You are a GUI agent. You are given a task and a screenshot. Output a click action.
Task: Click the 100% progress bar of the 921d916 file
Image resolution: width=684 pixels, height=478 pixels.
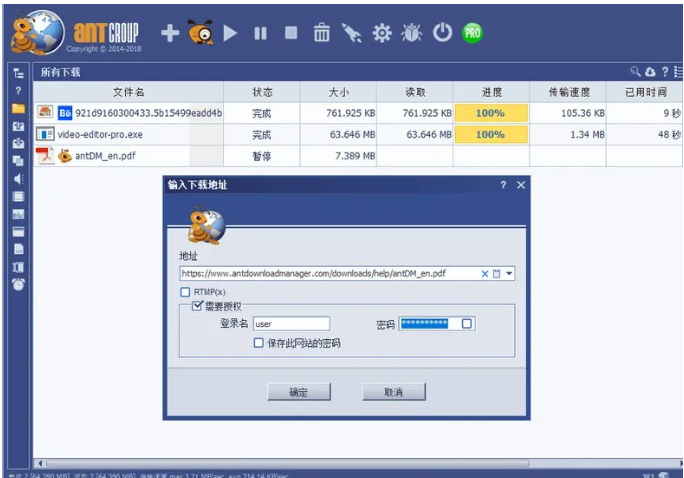click(x=491, y=113)
